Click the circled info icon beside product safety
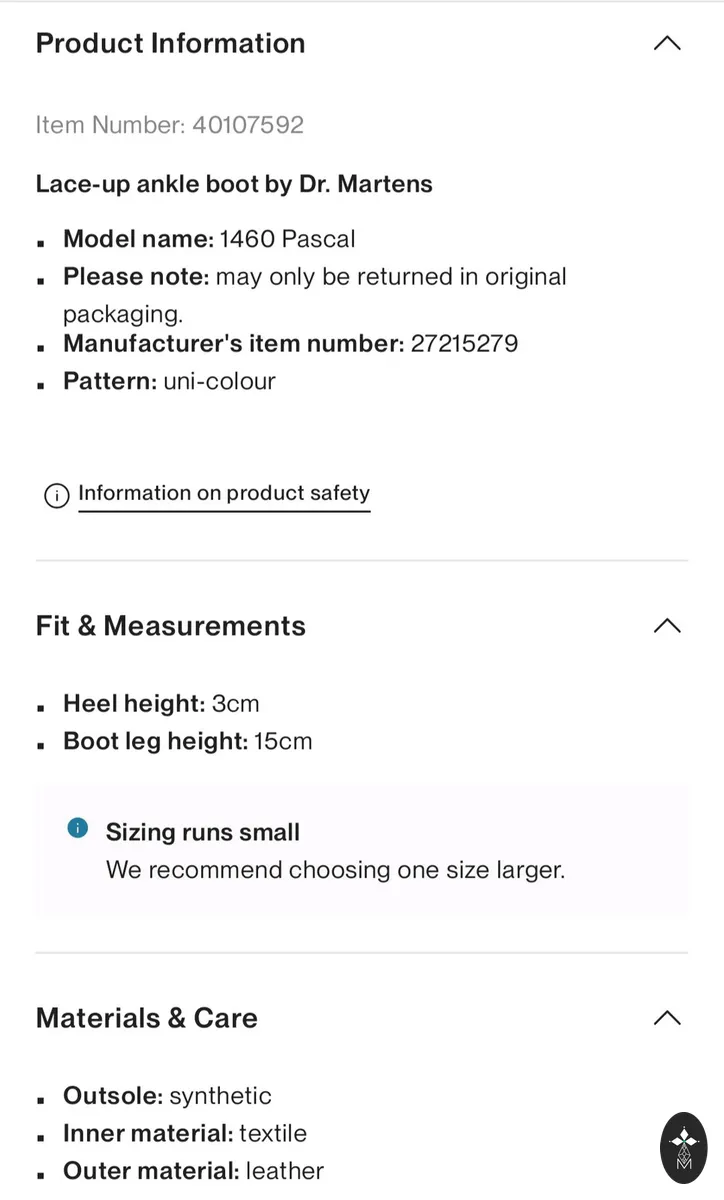Viewport: 724px width, 1200px height. point(57,495)
